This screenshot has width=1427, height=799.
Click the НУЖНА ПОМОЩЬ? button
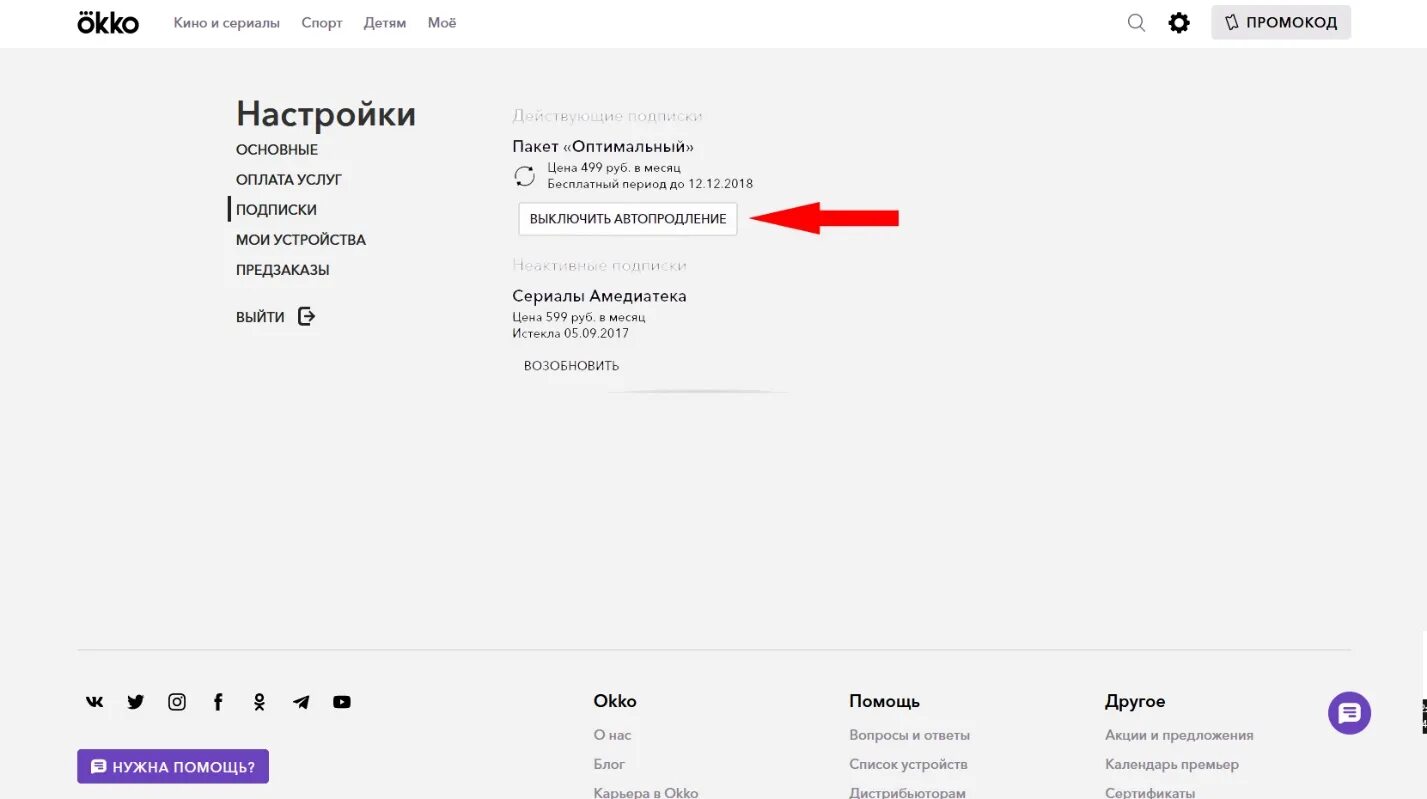(x=173, y=767)
